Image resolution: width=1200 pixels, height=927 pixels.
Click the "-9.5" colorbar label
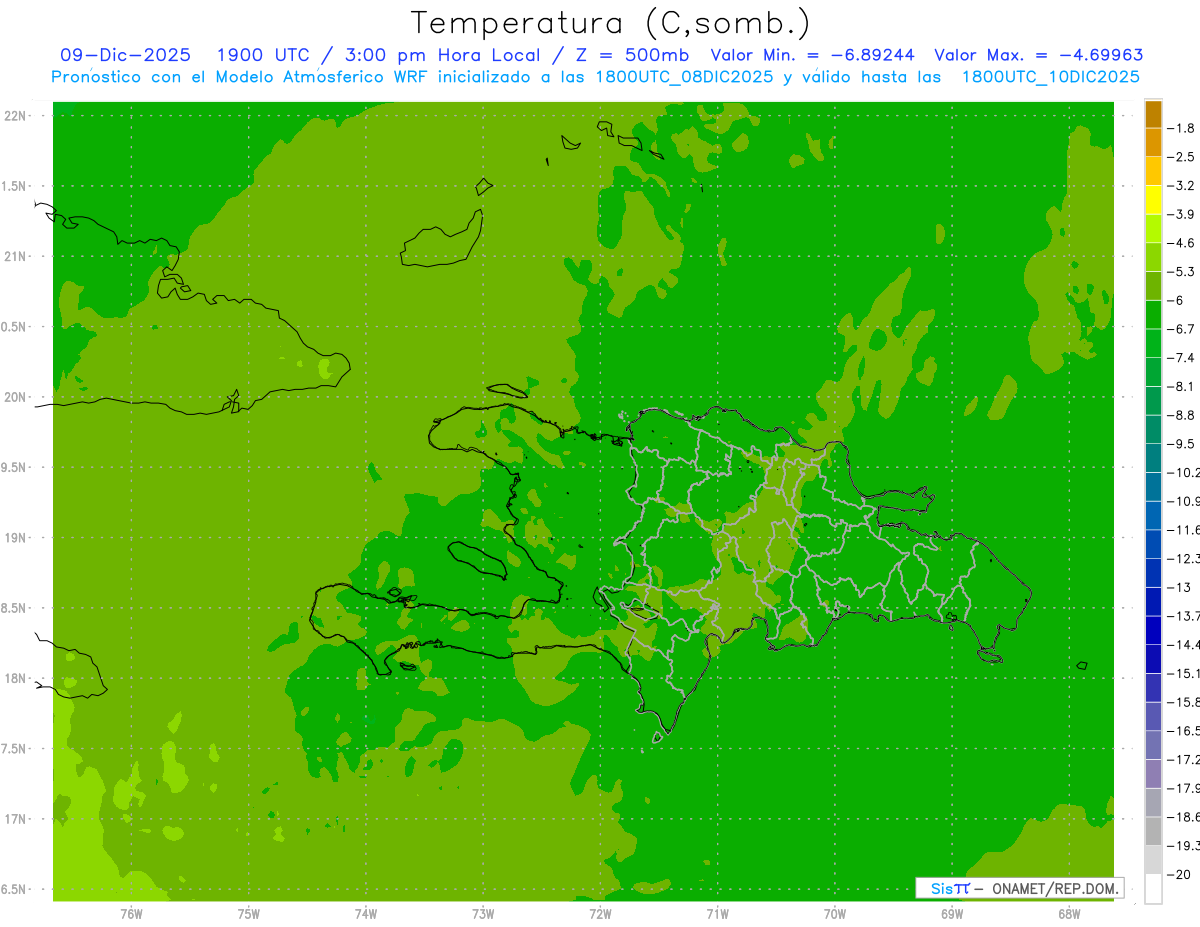1181,444
